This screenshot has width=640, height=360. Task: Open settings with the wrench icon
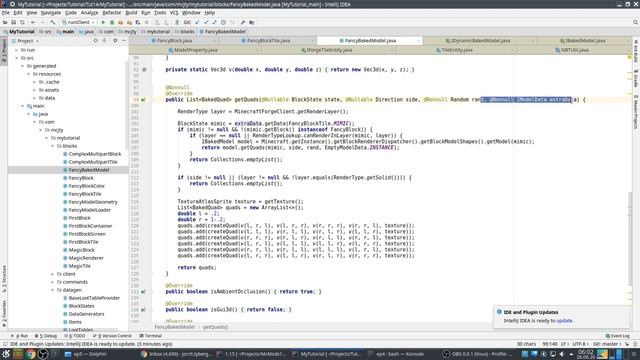[243, 22]
